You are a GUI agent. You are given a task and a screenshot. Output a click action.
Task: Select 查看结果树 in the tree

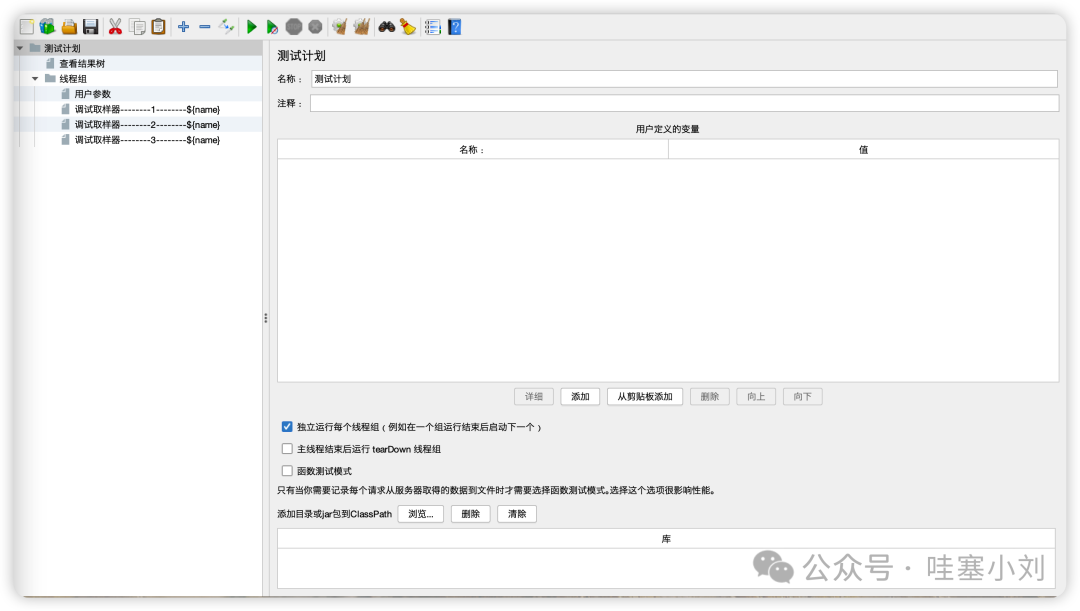[82, 63]
